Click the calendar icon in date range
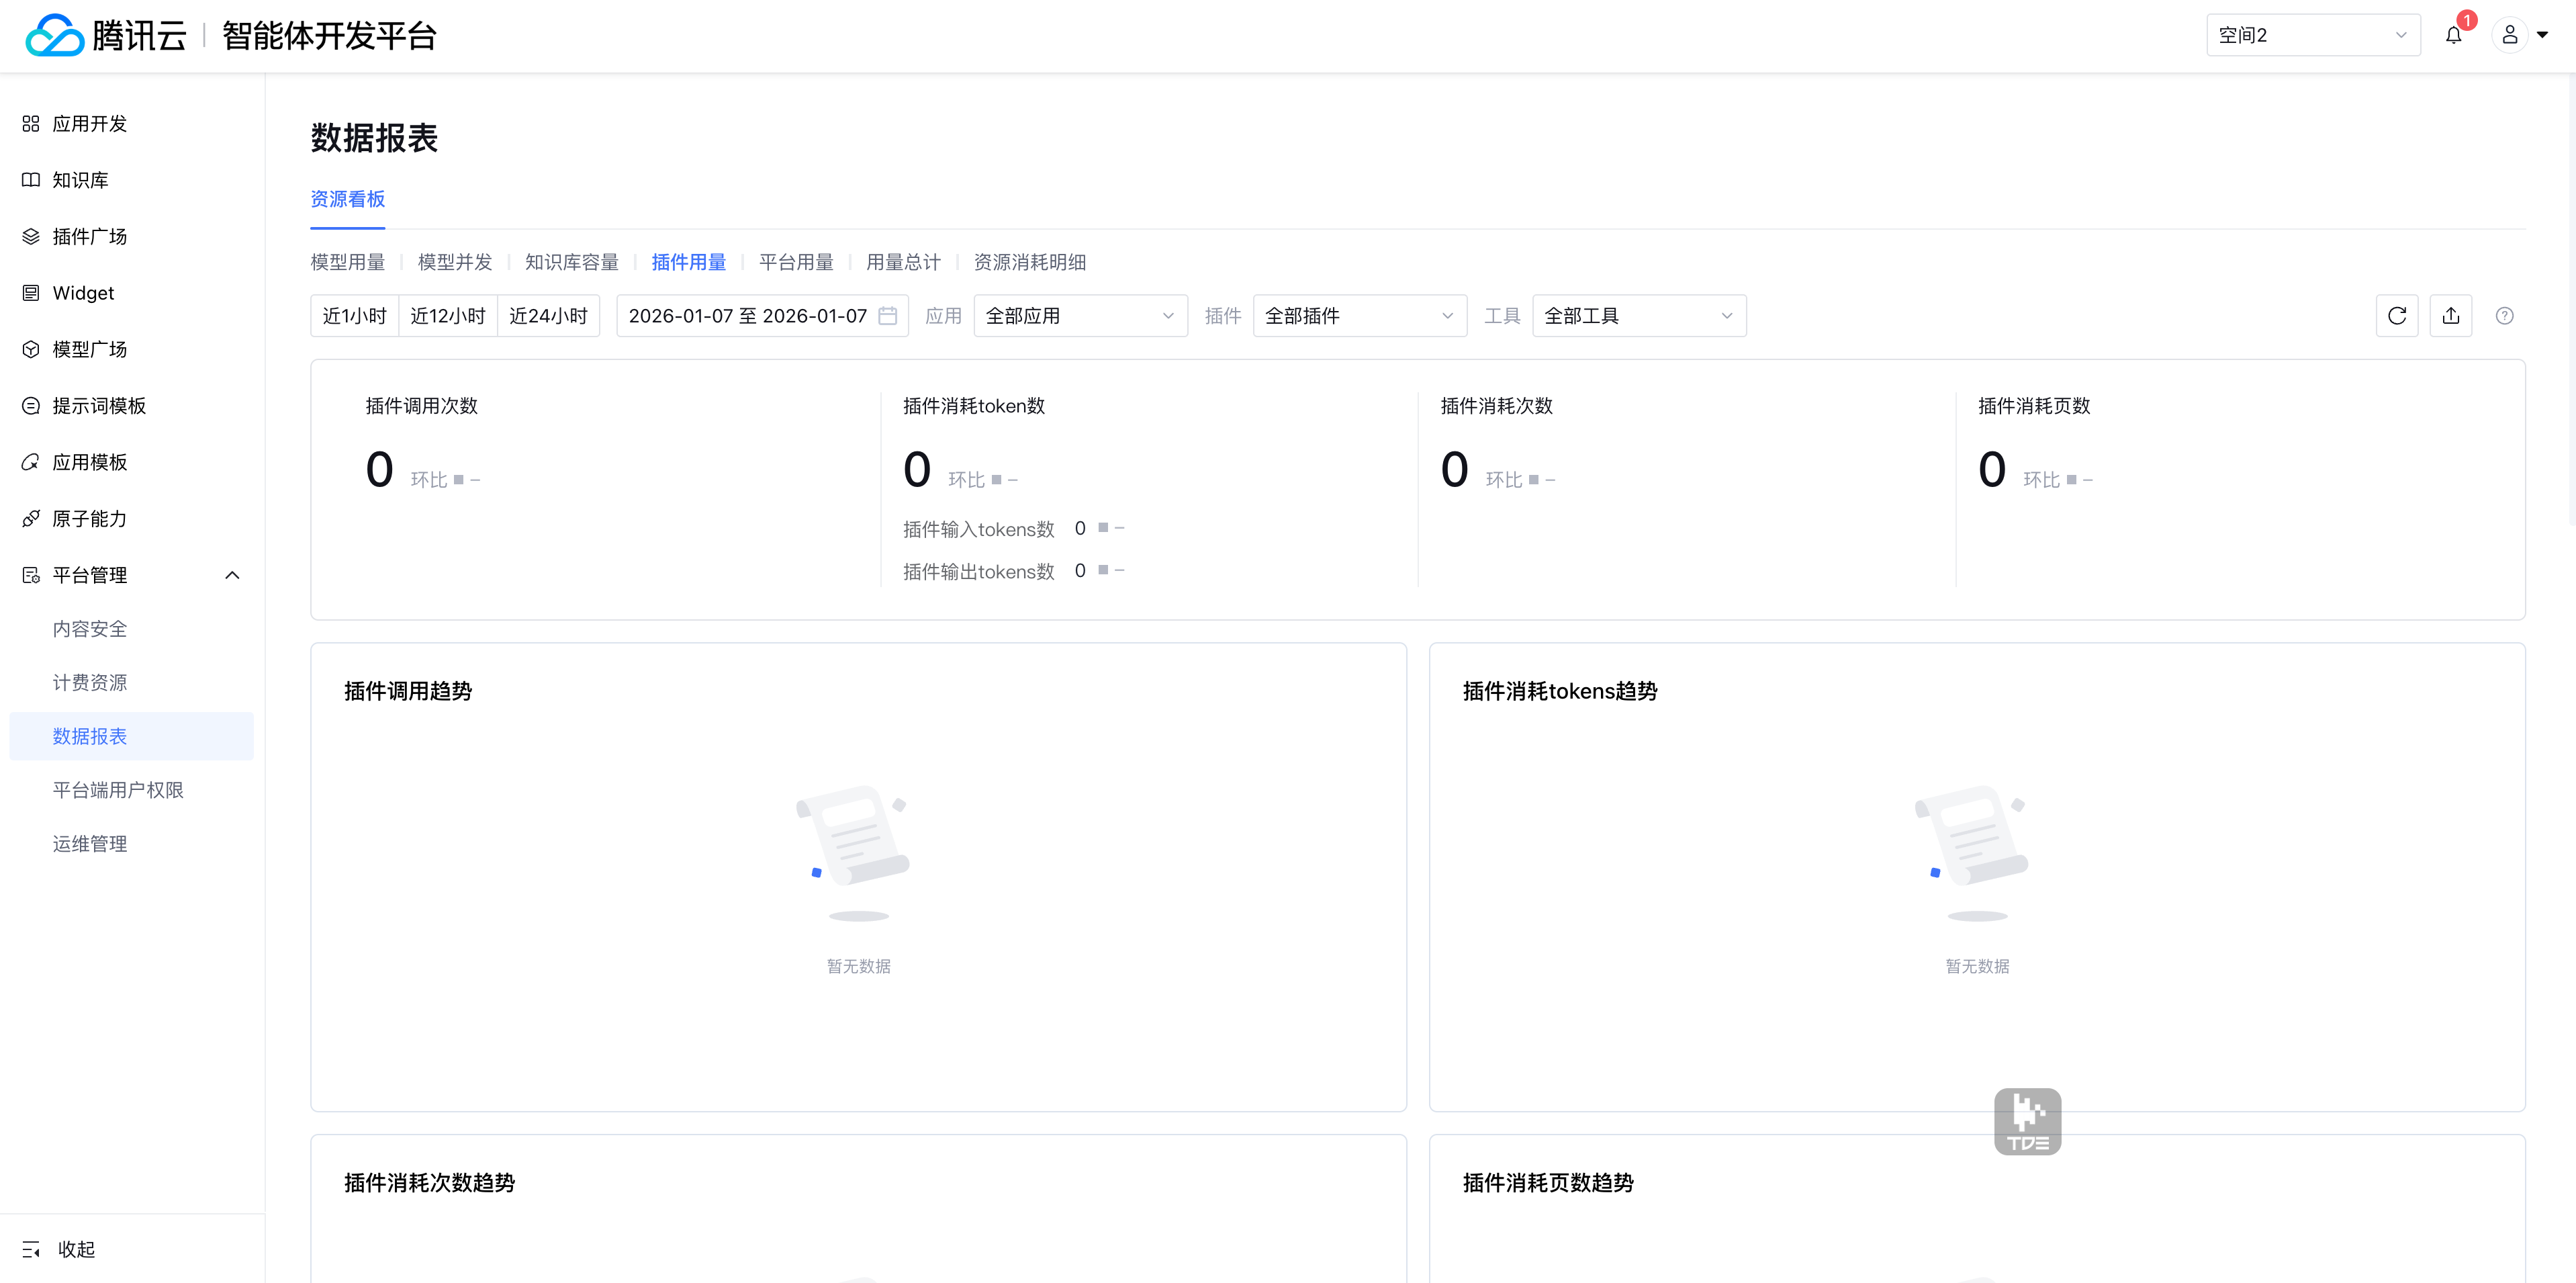The height and width of the screenshot is (1283, 2576). point(887,316)
